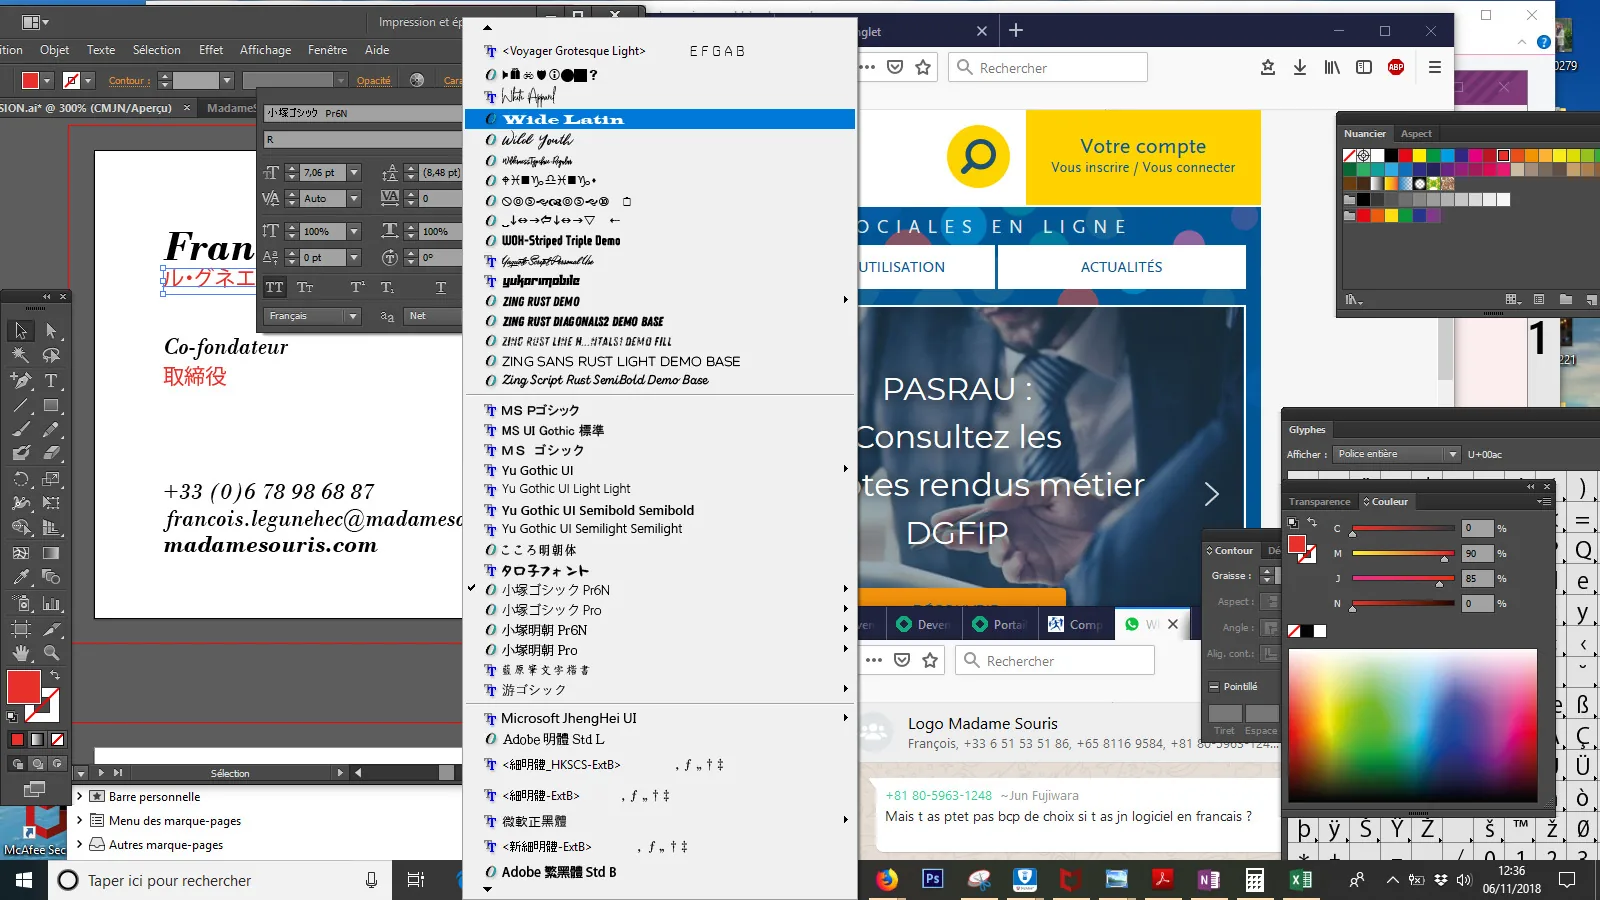The width and height of the screenshot is (1600, 900).
Task: Open the Français language dropdown
Action: [312, 316]
